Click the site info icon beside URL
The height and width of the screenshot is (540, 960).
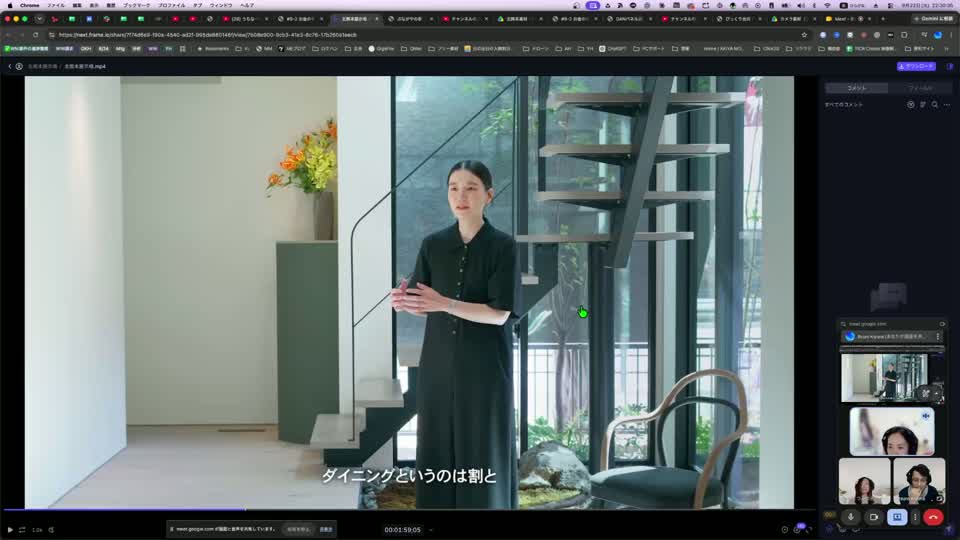pyautogui.click(x=51, y=35)
